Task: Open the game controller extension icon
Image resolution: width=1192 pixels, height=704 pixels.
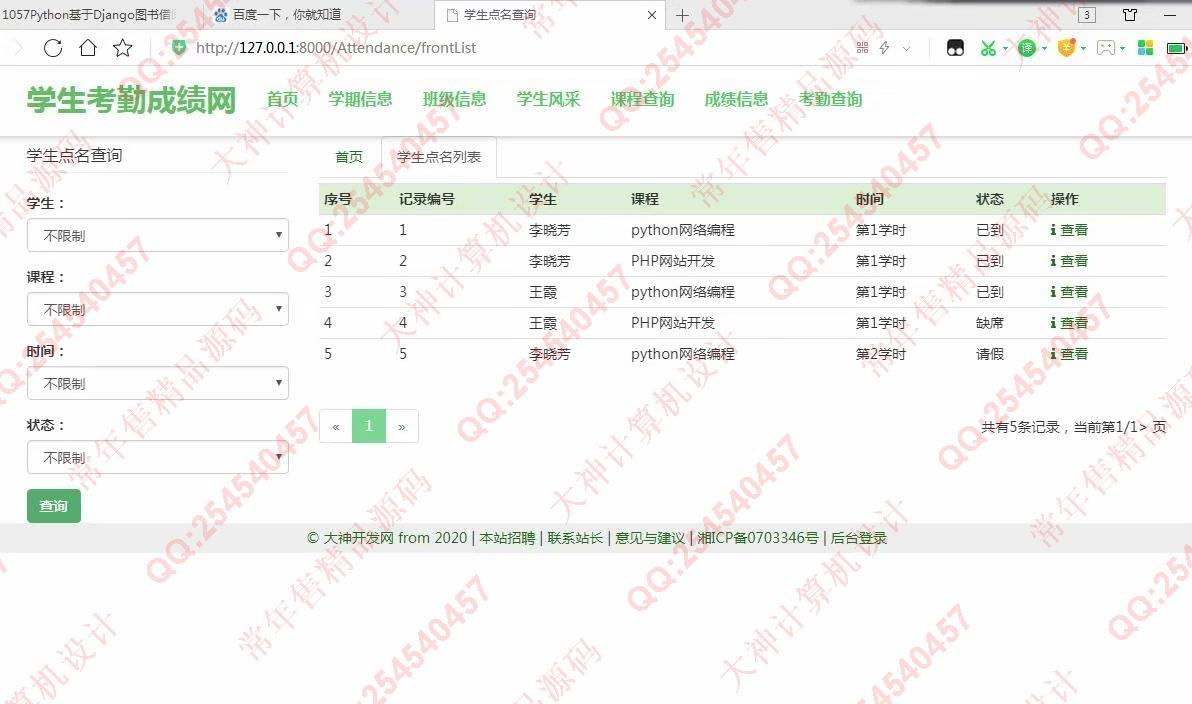Action: tap(1106, 48)
